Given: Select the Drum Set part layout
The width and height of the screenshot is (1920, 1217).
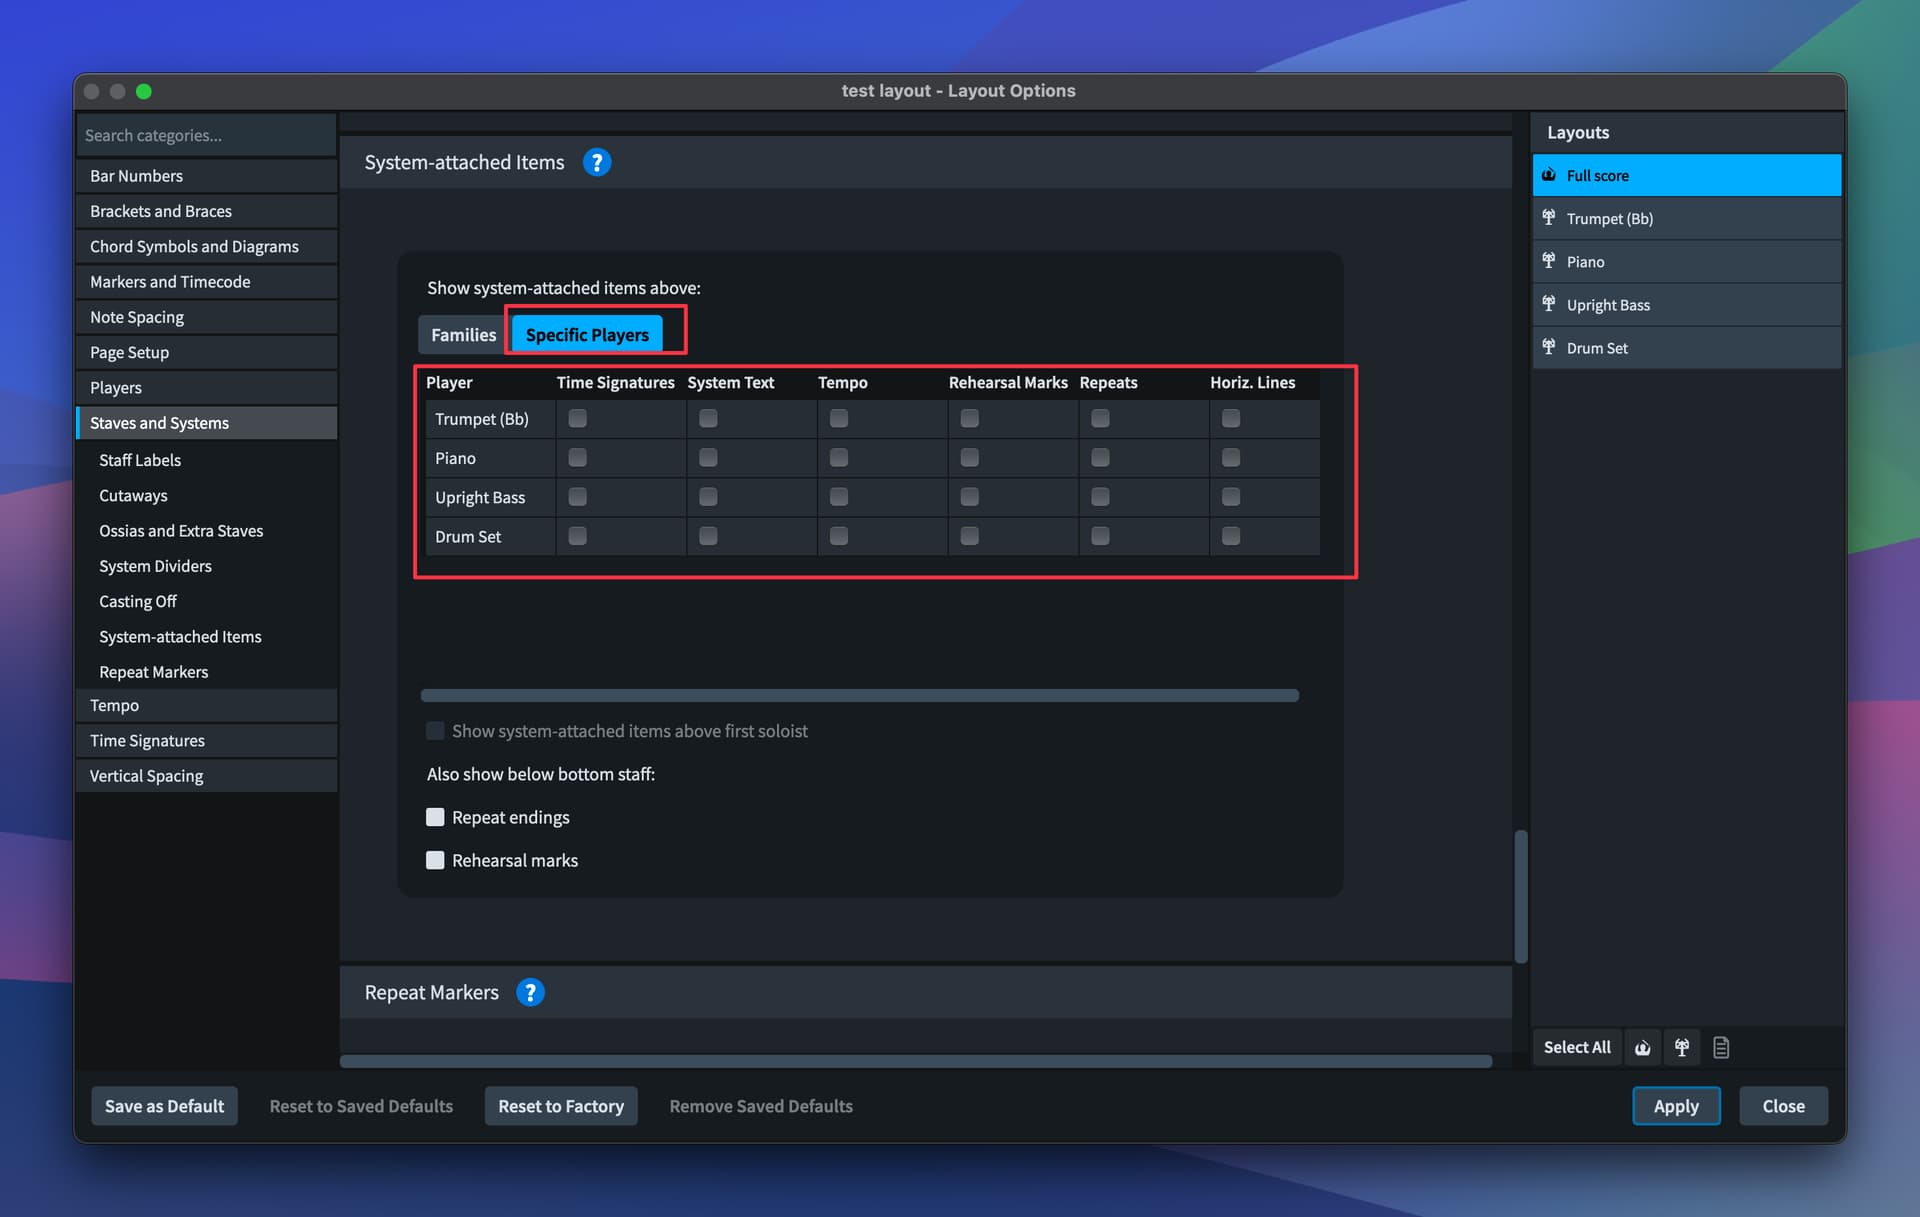Looking at the screenshot, I should pyautogui.click(x=1686, y=348).
